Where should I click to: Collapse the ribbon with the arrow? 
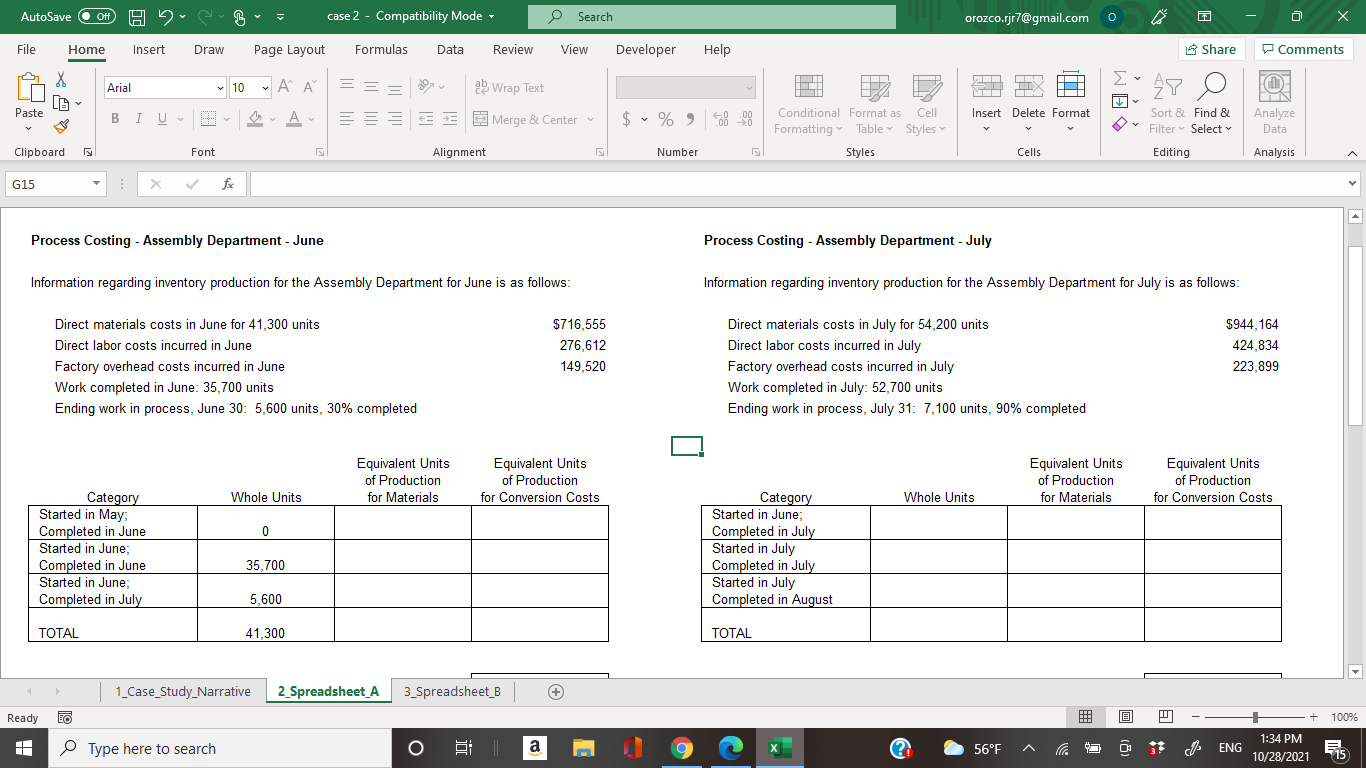tap(1353, 152)
